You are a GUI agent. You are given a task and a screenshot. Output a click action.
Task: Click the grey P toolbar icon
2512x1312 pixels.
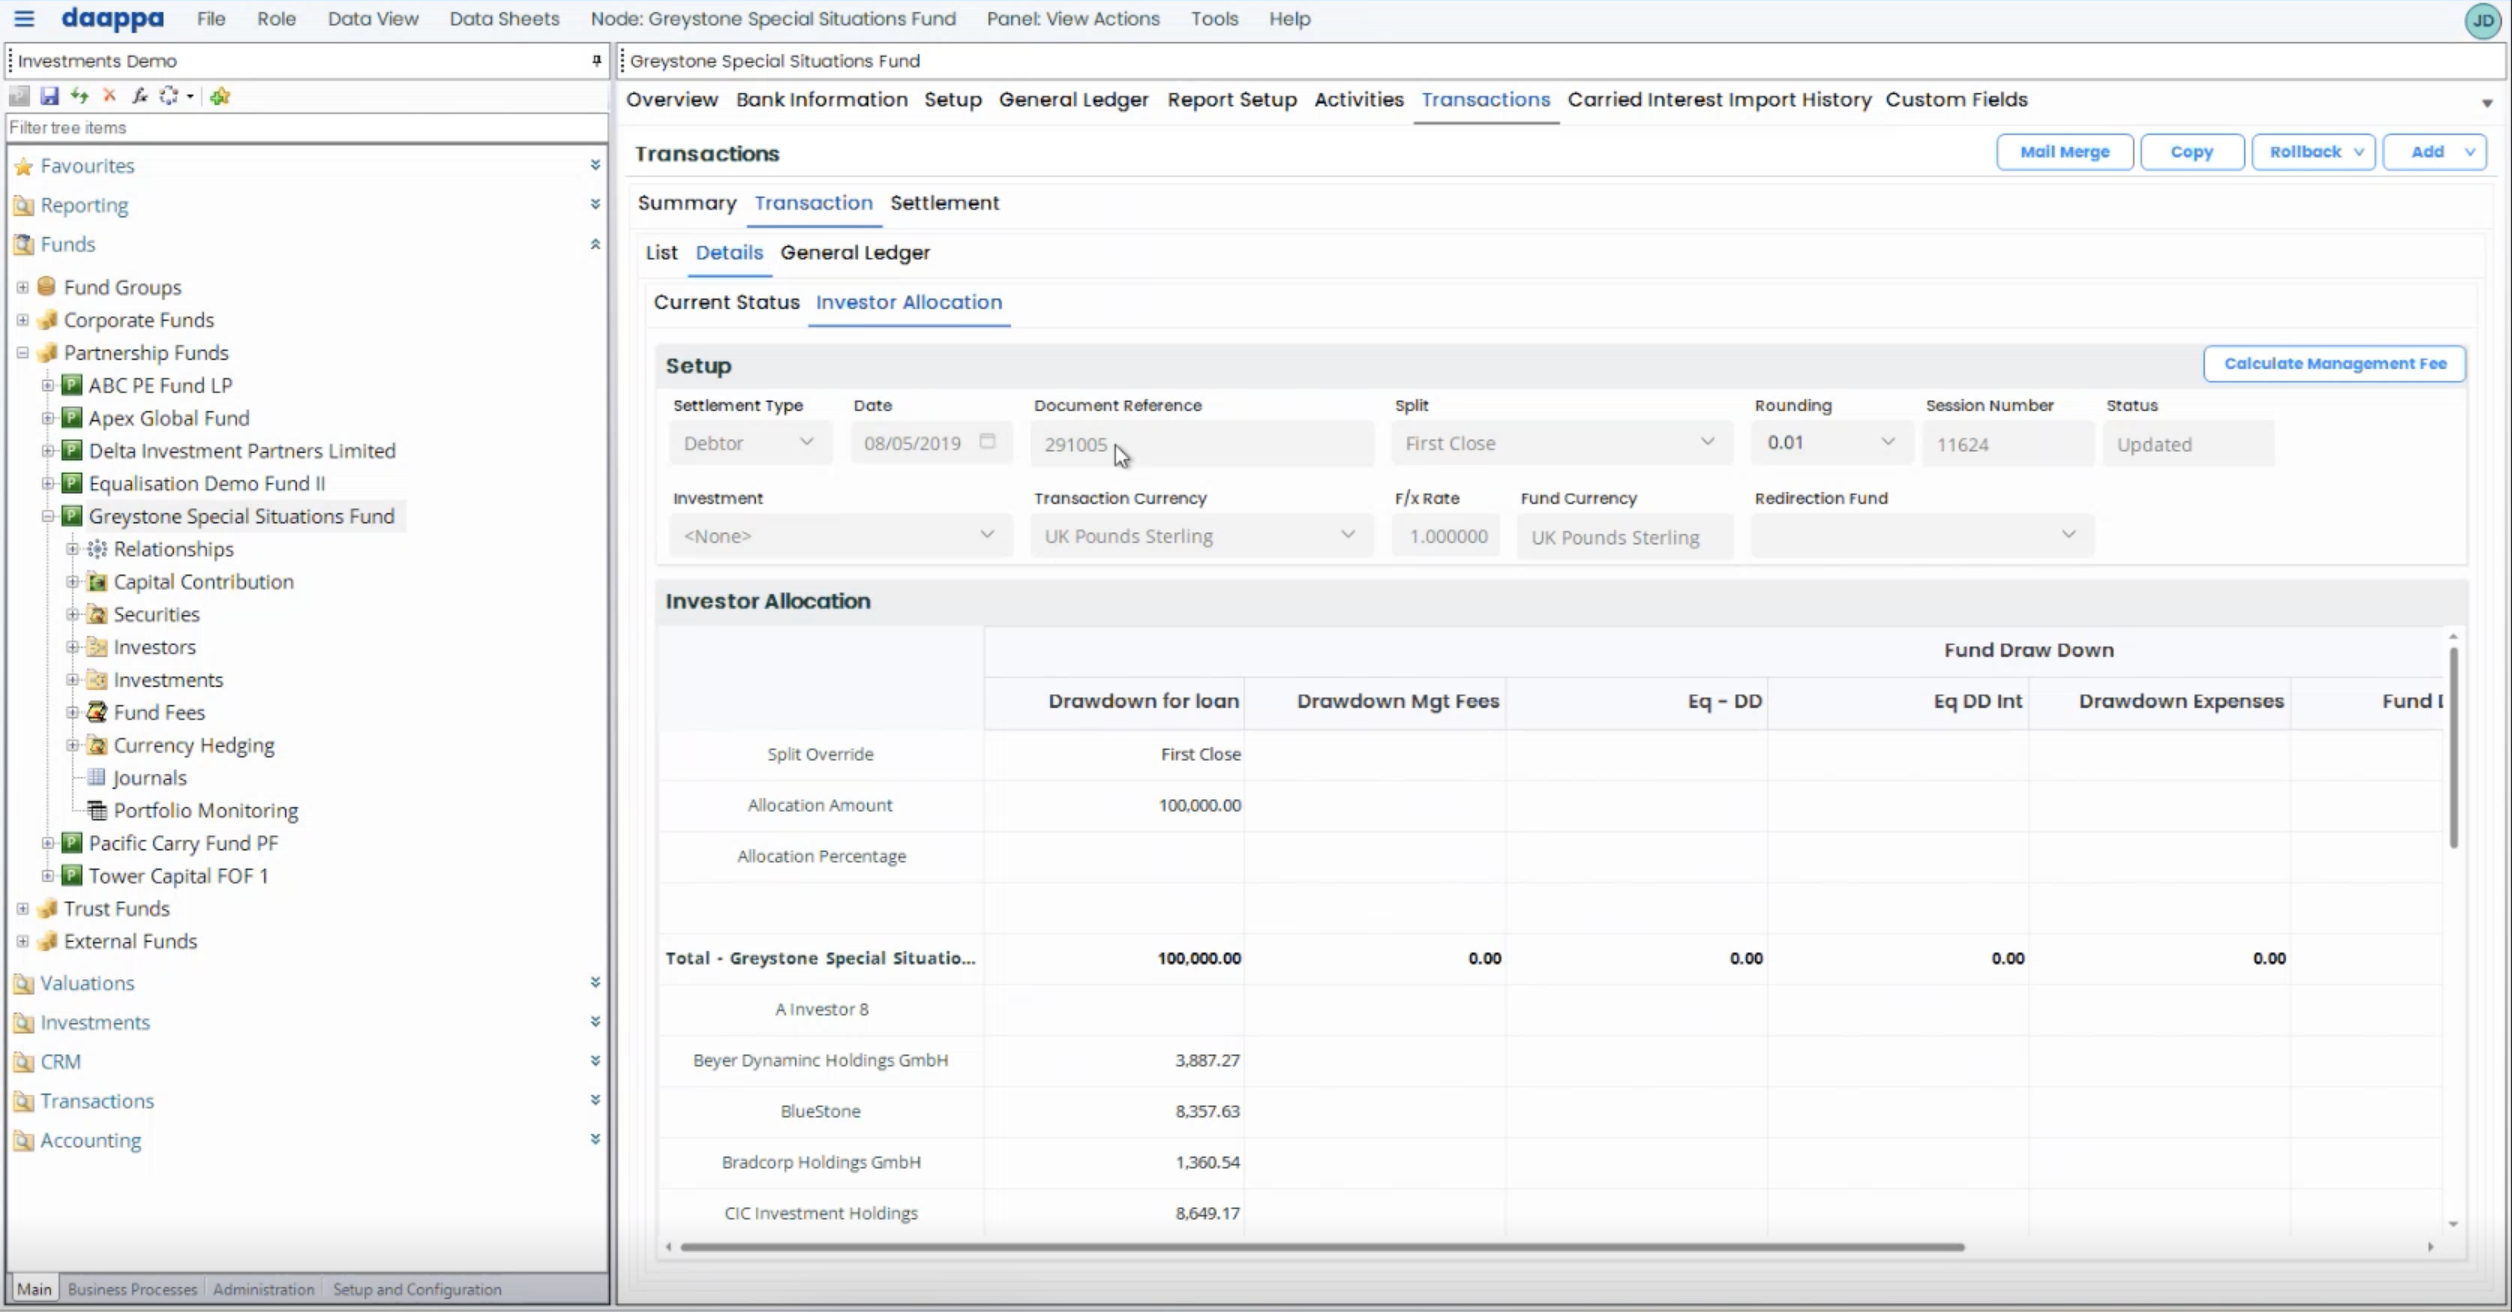click(x=19, y=96)
